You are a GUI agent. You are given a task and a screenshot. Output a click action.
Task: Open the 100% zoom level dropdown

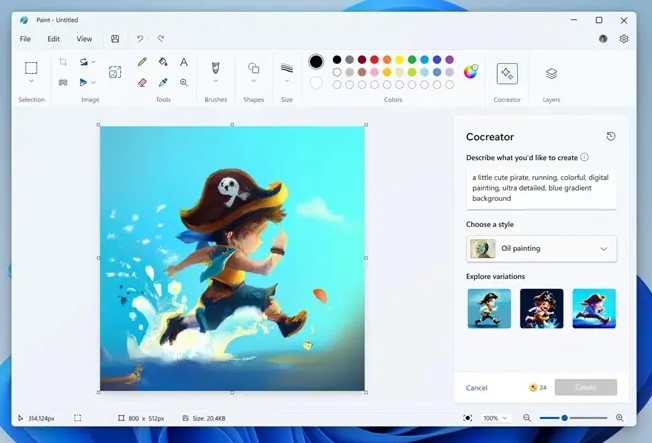(495, 418)
